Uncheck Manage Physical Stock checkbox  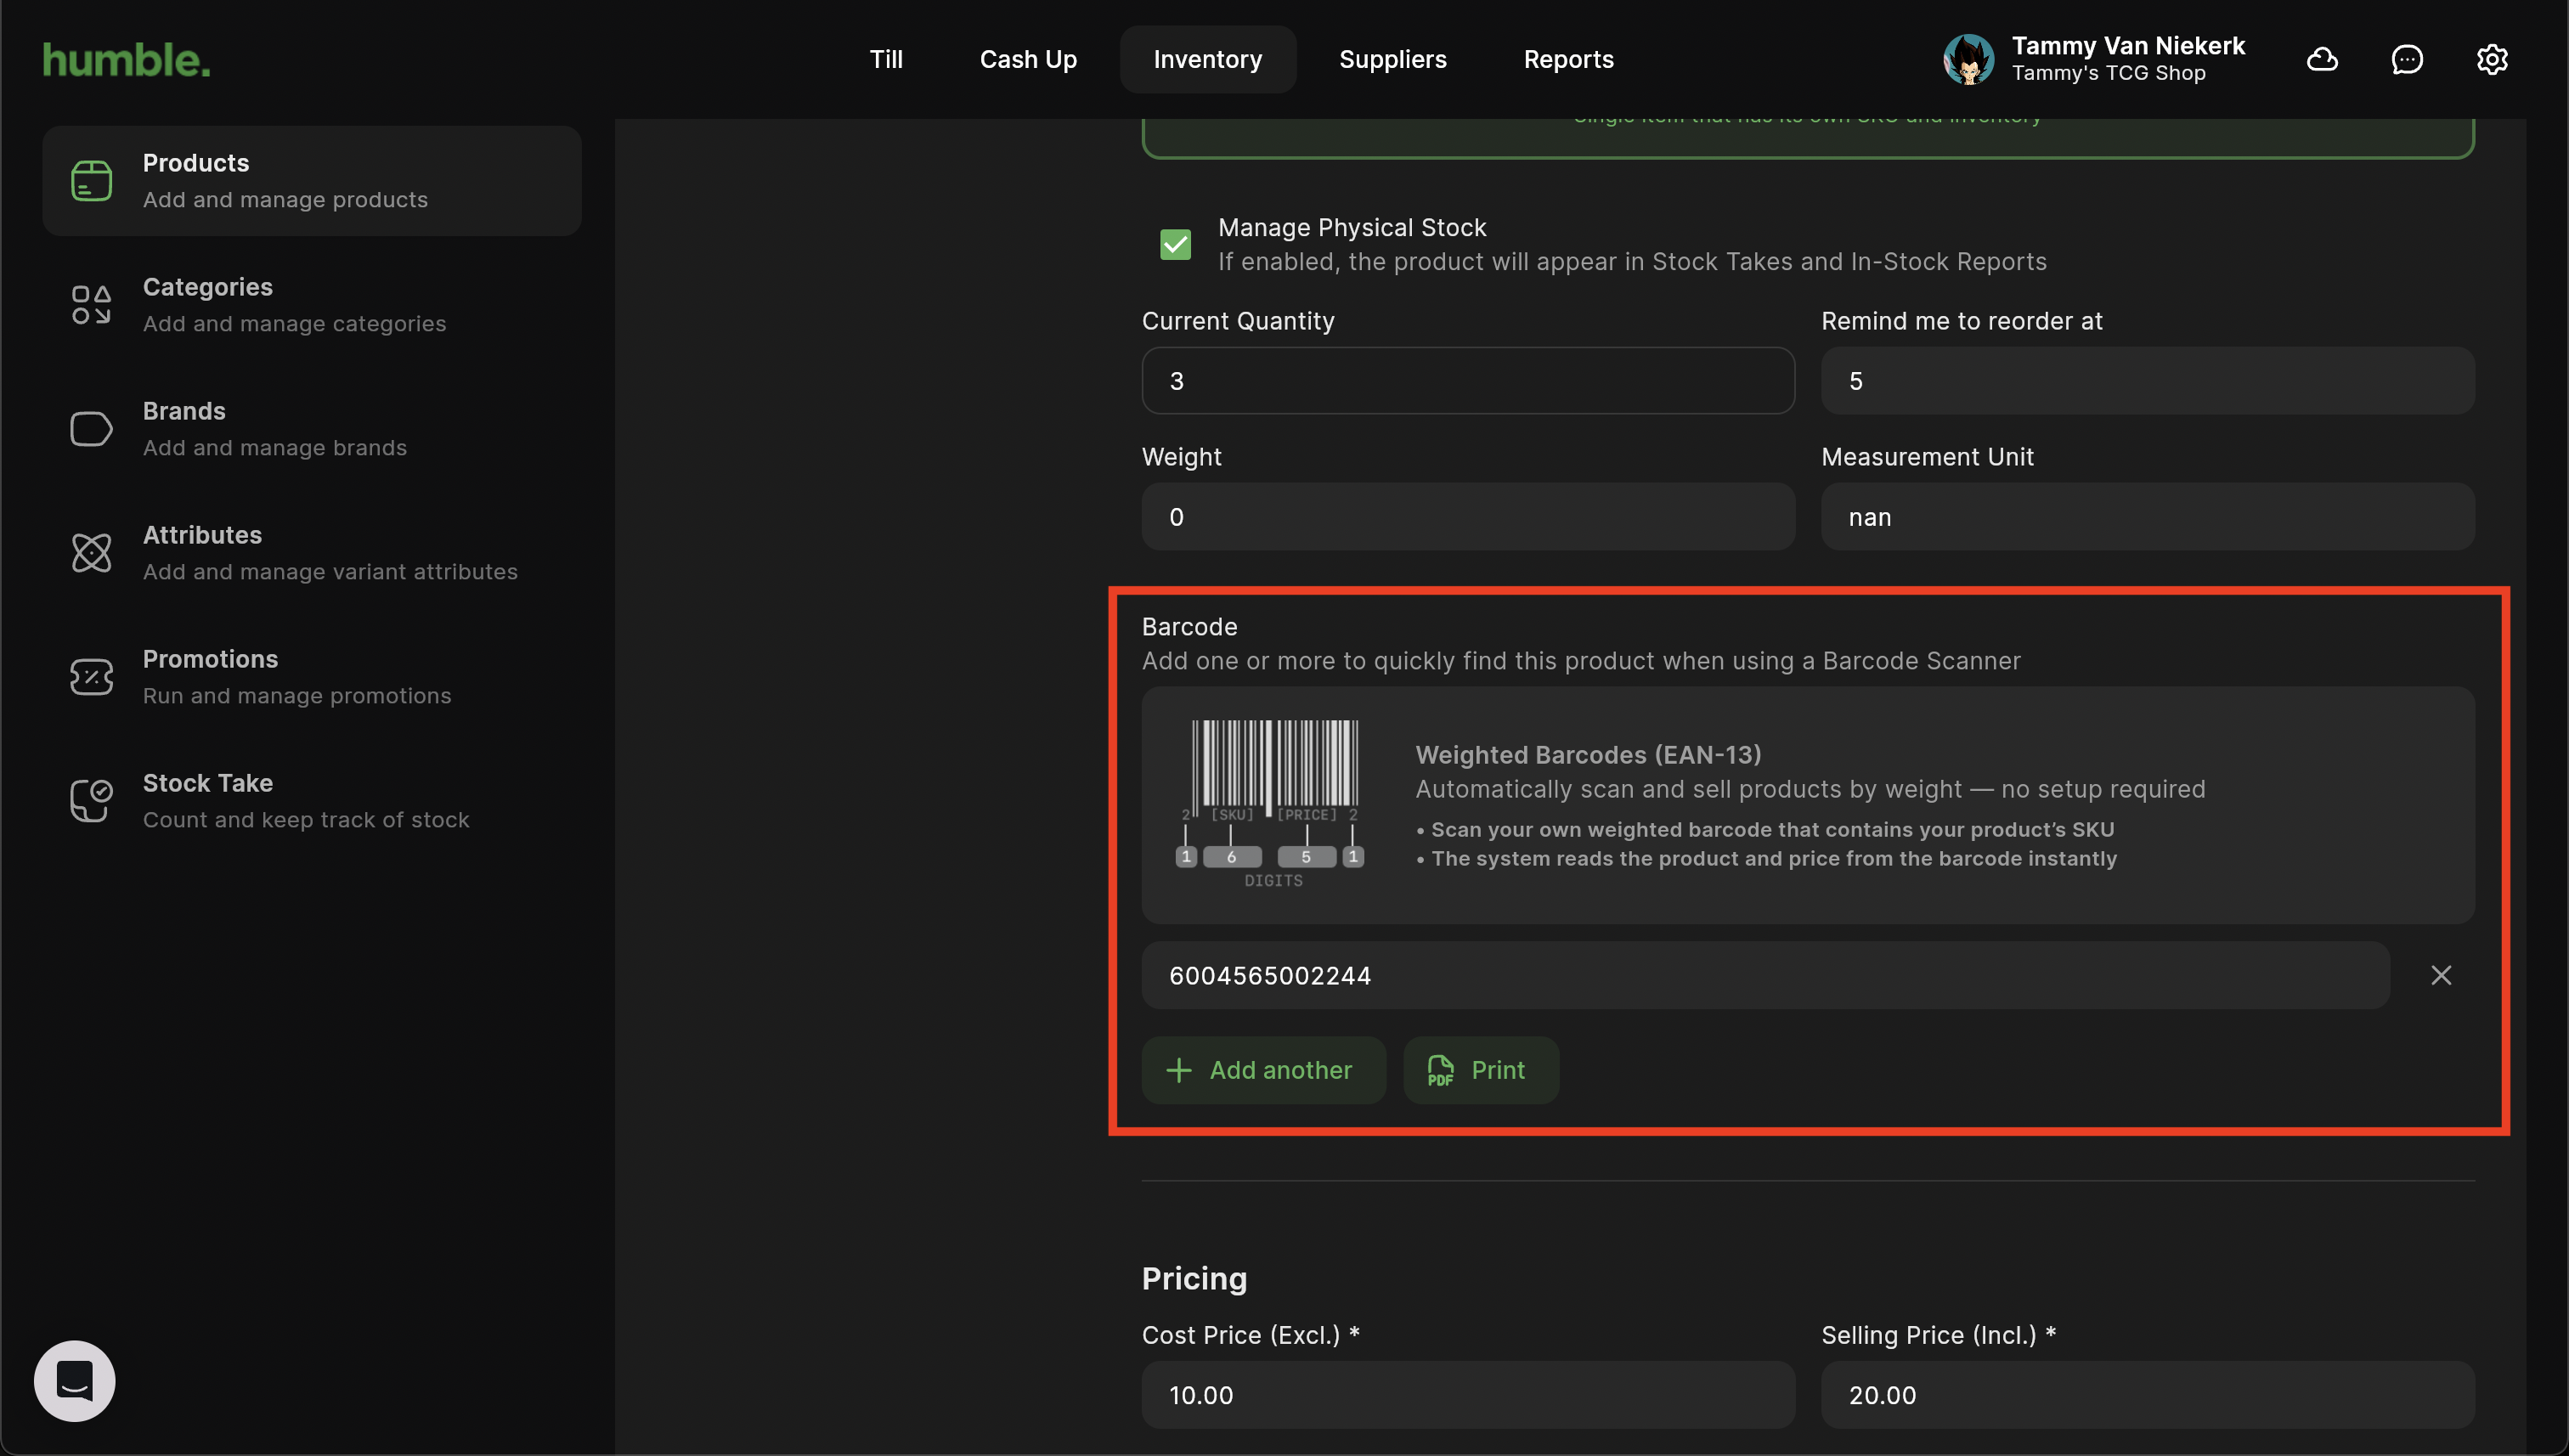[x=1175, y=244]
